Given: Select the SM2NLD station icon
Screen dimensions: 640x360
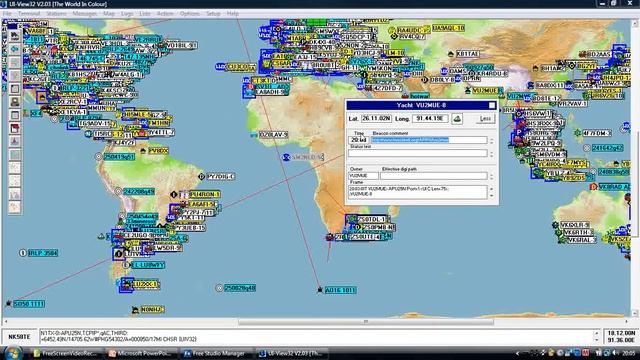Looking at the screenshot, I should 287,157.
